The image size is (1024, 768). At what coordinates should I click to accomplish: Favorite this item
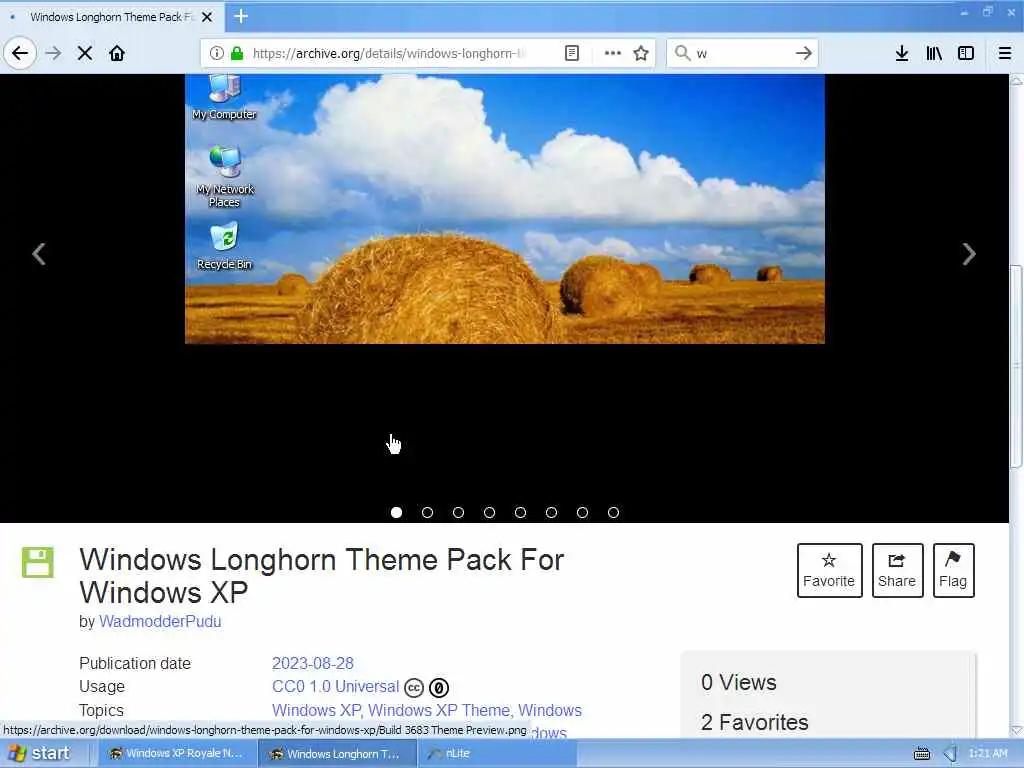829,570
